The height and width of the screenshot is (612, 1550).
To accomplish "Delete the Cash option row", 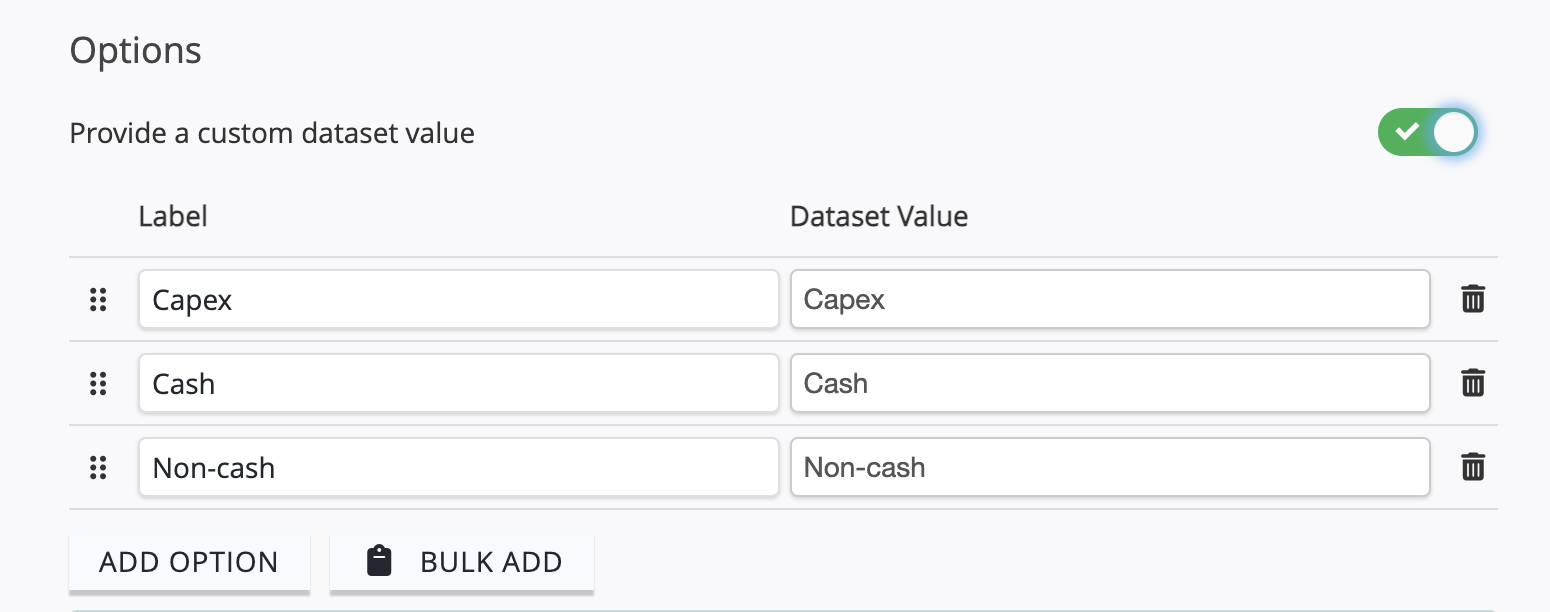I will pos(1473,383).
